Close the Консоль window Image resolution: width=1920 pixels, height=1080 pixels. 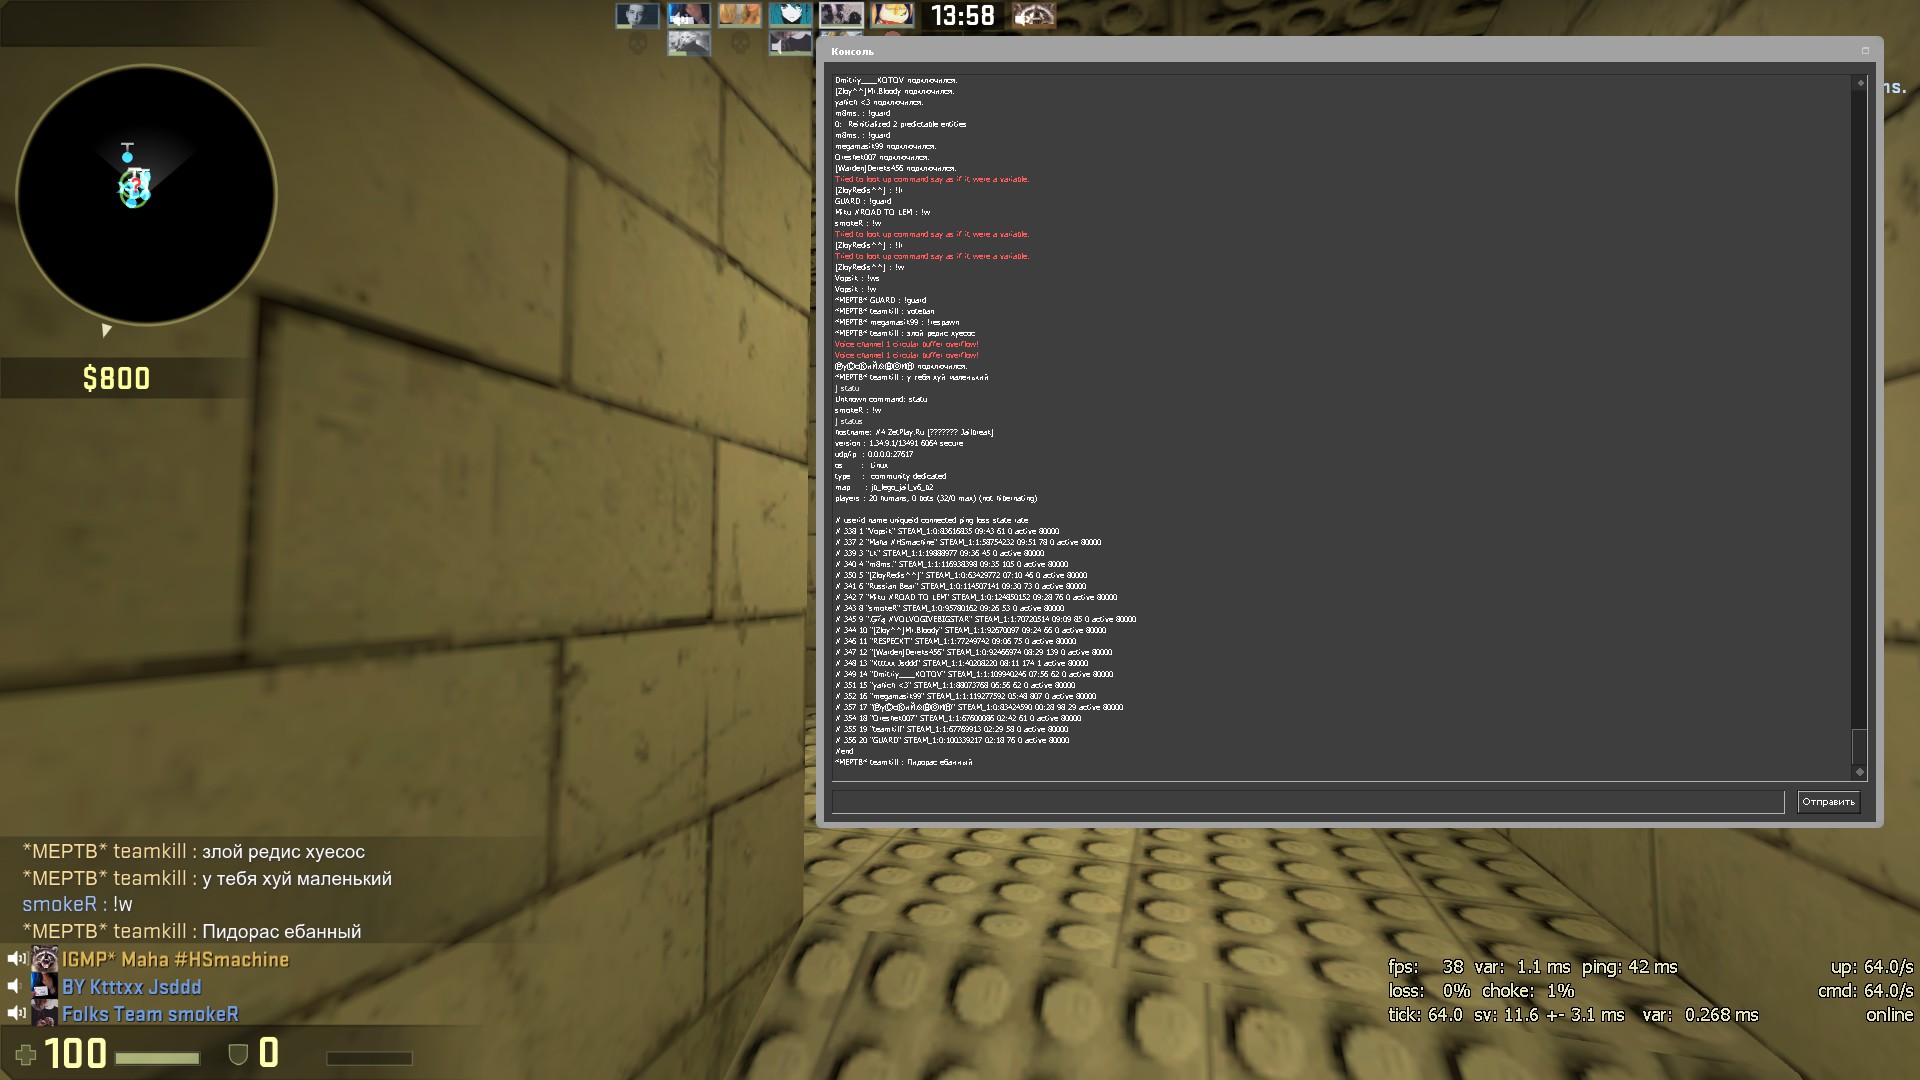point(1865,51)
